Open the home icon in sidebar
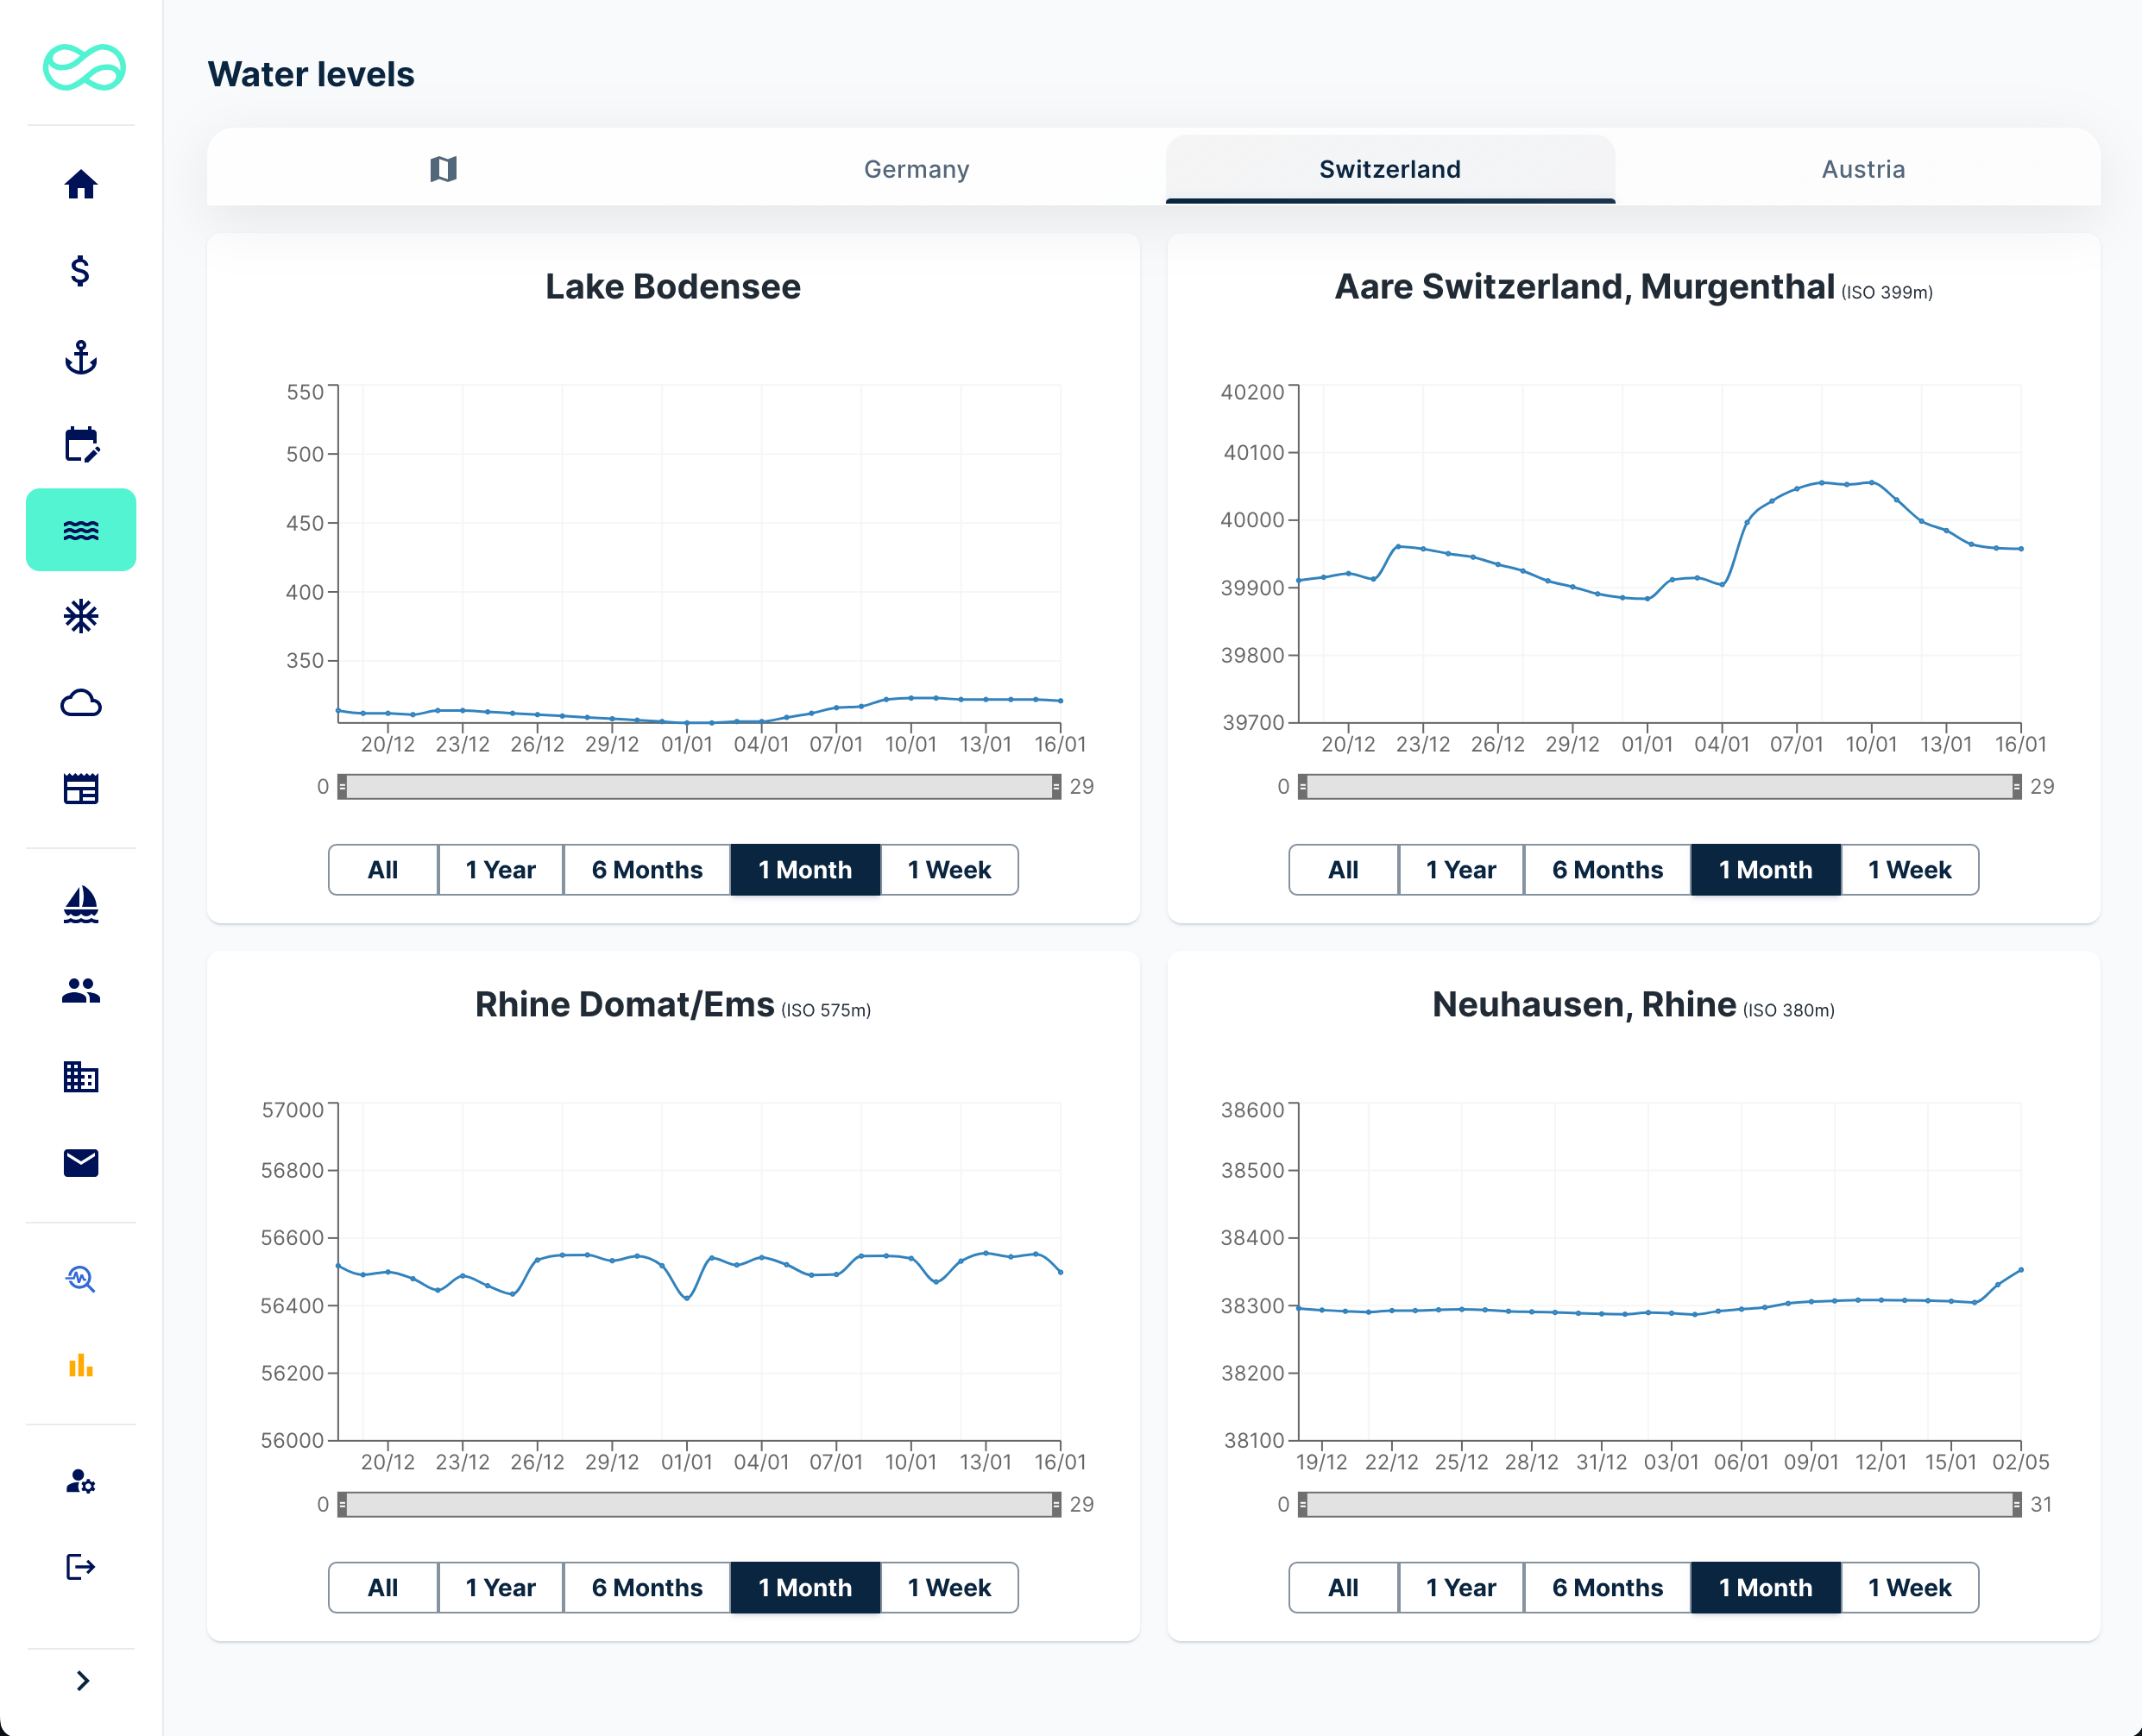The width and height of the screenshot is (2142, 1736). pos(81,185)
